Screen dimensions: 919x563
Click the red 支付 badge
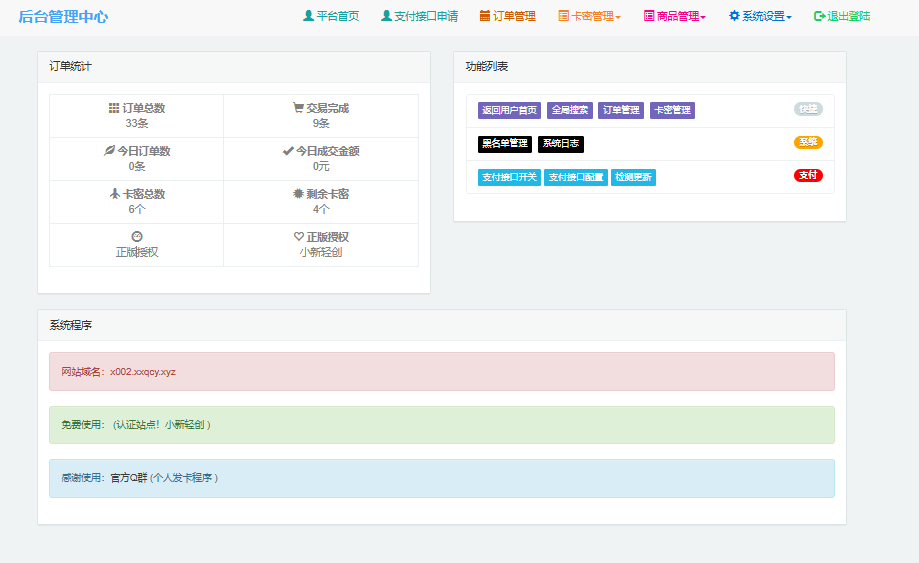click(x=808, y=175)
